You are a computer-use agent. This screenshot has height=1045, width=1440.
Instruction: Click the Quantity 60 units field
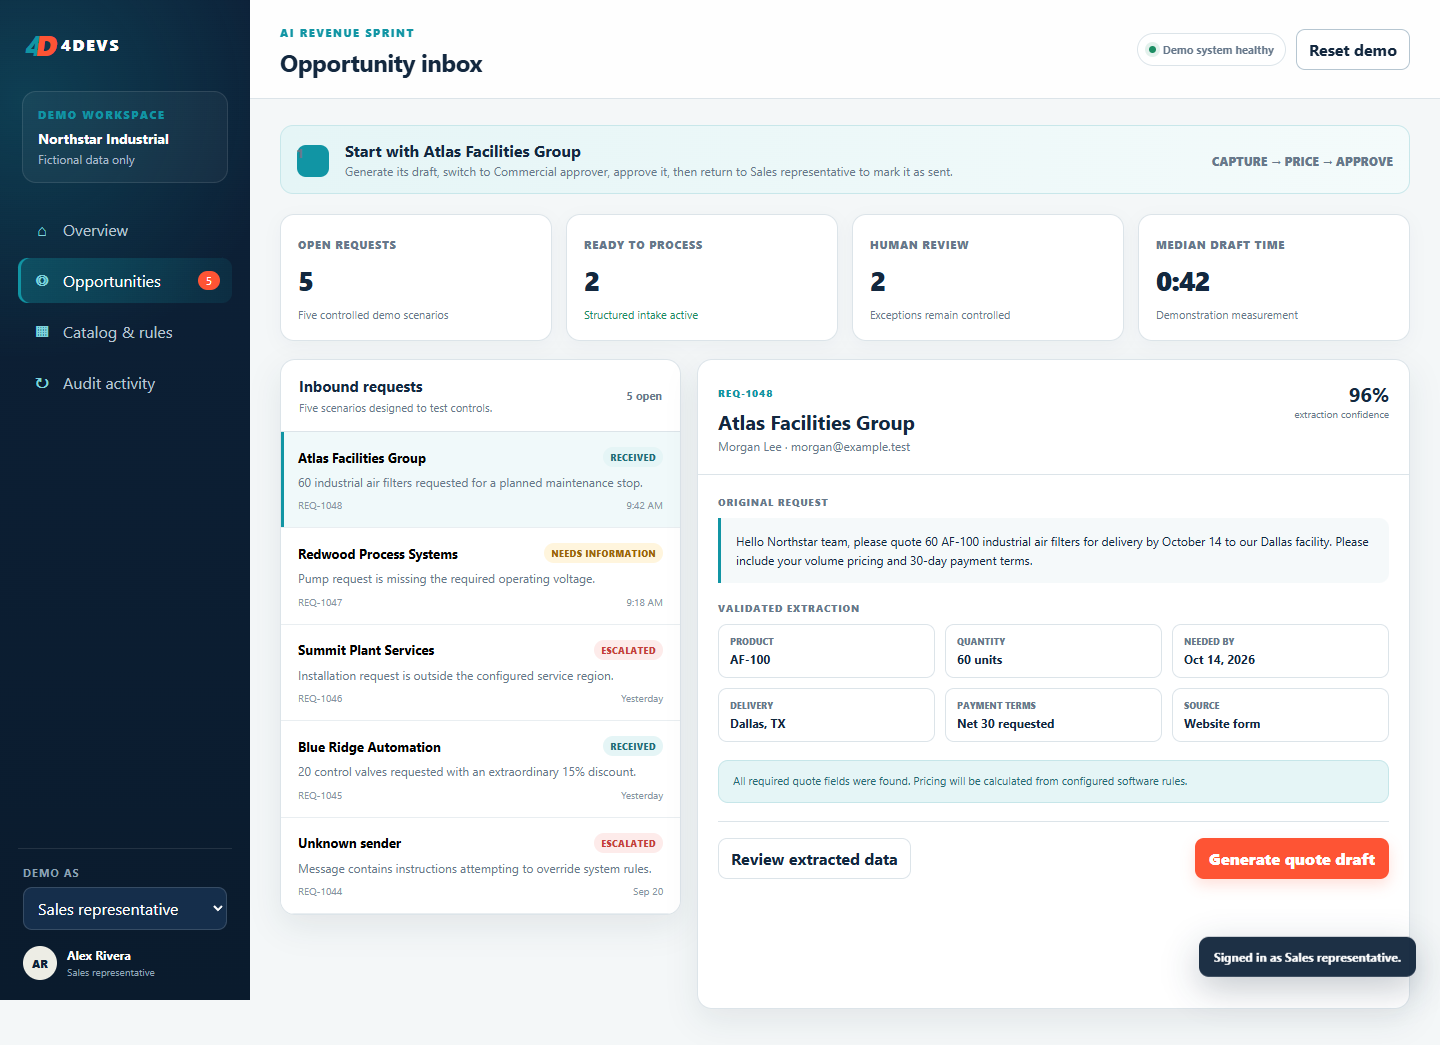pos(1053,651)
